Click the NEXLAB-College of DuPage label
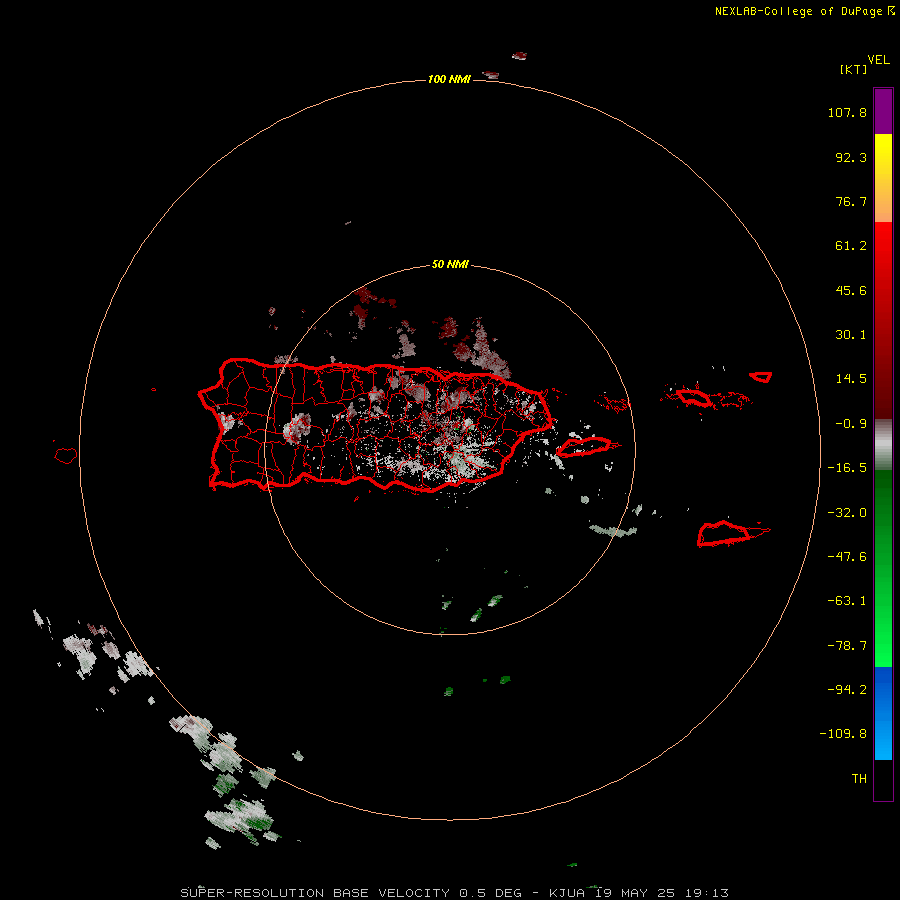The image size is (900, 900). click(804, 11)
